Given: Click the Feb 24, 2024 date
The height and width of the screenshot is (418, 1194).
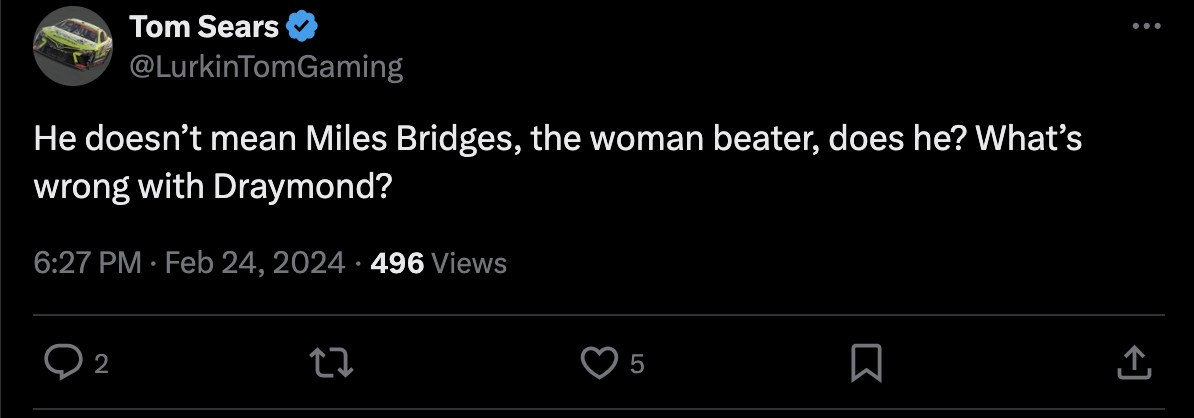Looking at the screenshot, I should pyautogui.click(x=254, y=263).
